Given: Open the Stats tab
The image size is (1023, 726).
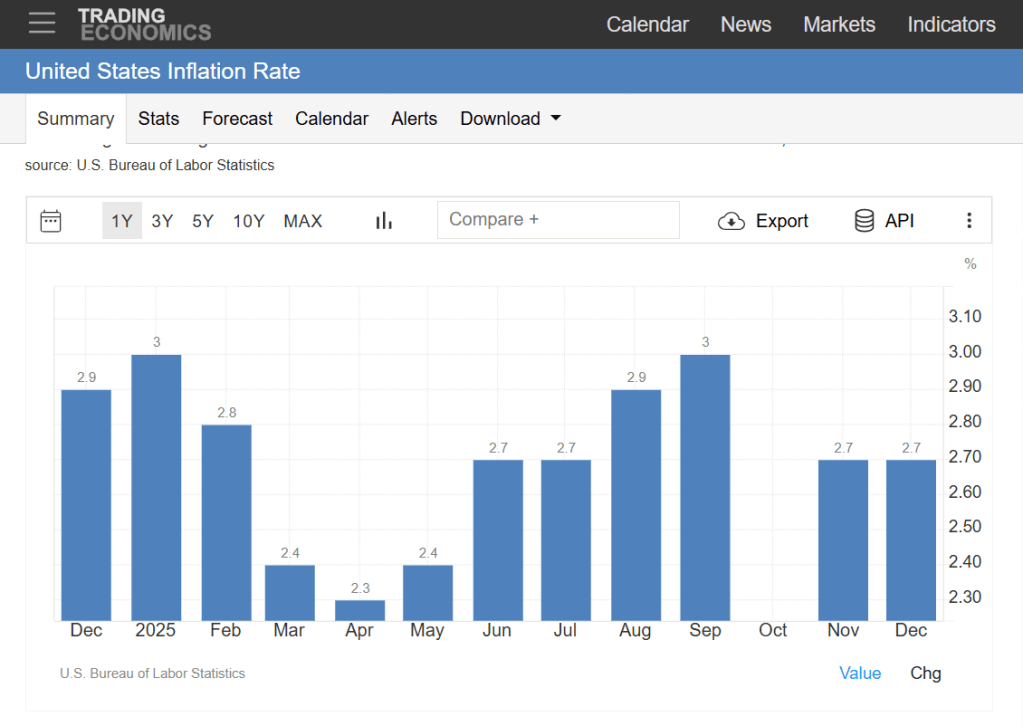Looking at the screenshot, I should point(159,119).
